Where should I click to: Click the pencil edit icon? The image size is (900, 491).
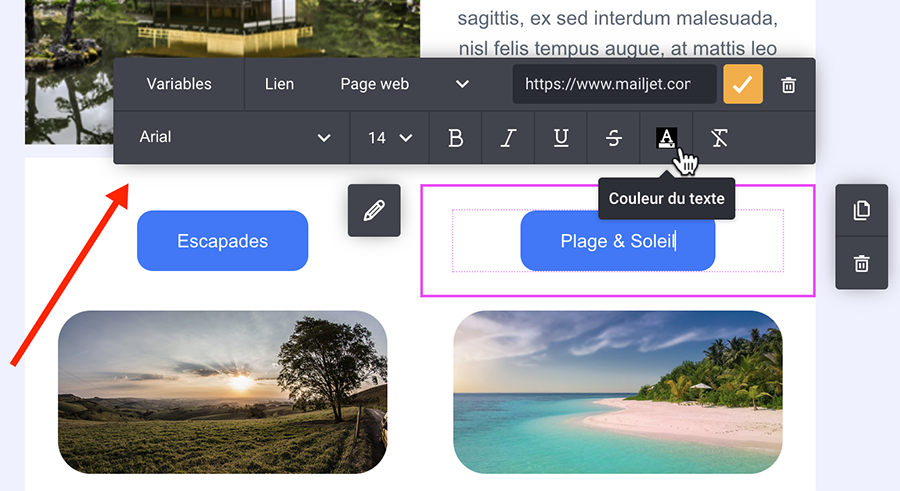(374, 211)
